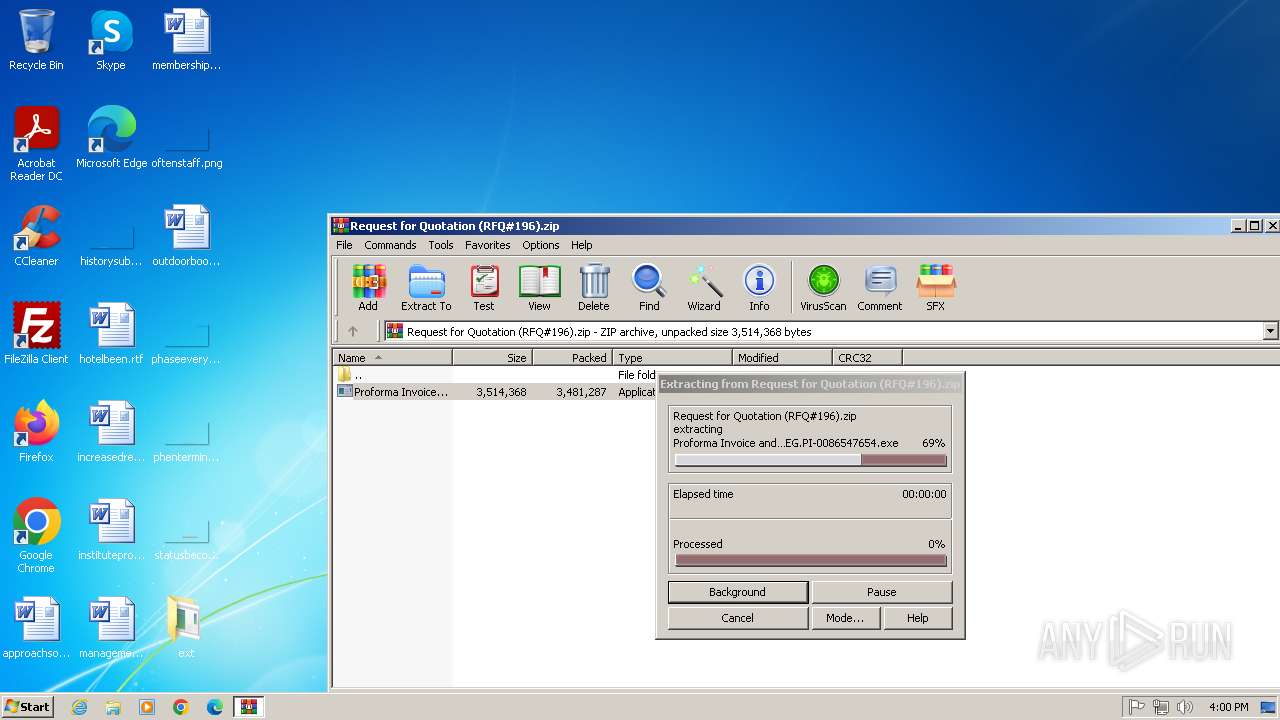
Task: Open Edge from the taskbar
Action: [x=215, y=707]
